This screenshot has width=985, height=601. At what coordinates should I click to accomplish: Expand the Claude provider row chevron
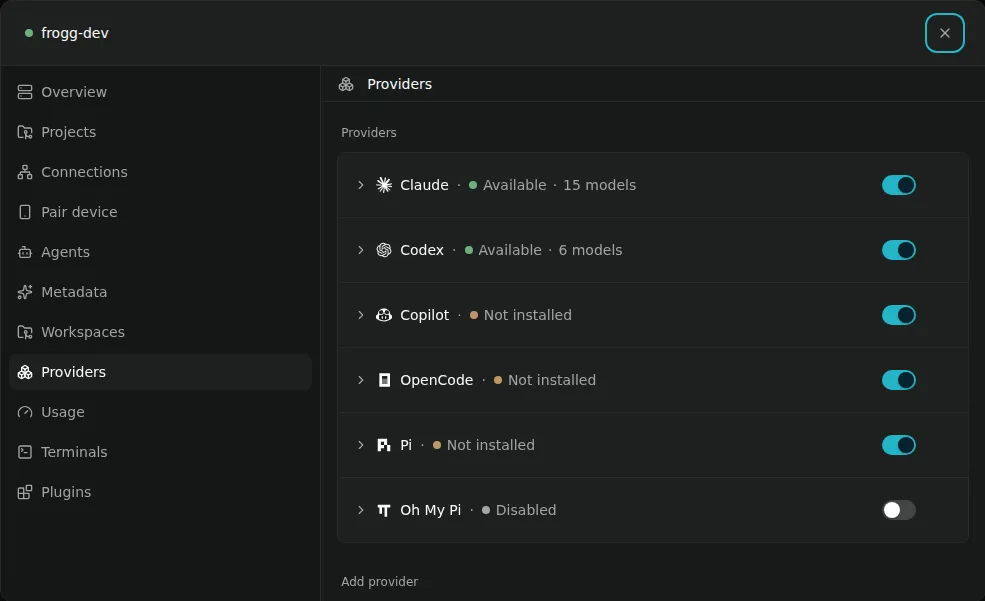click(x=361, y=185)
